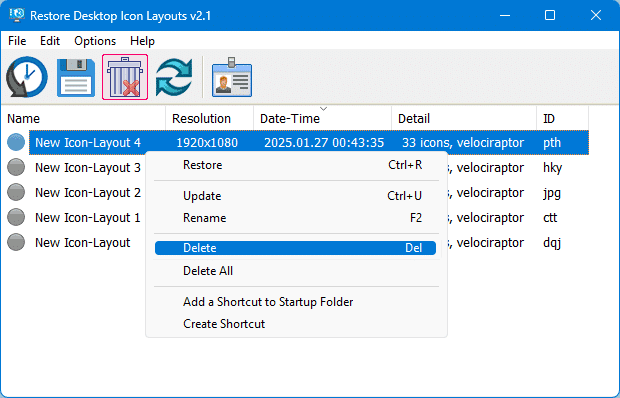Click the app icon in title bar
The image size is (620, 398).
(x=17, y=15)
